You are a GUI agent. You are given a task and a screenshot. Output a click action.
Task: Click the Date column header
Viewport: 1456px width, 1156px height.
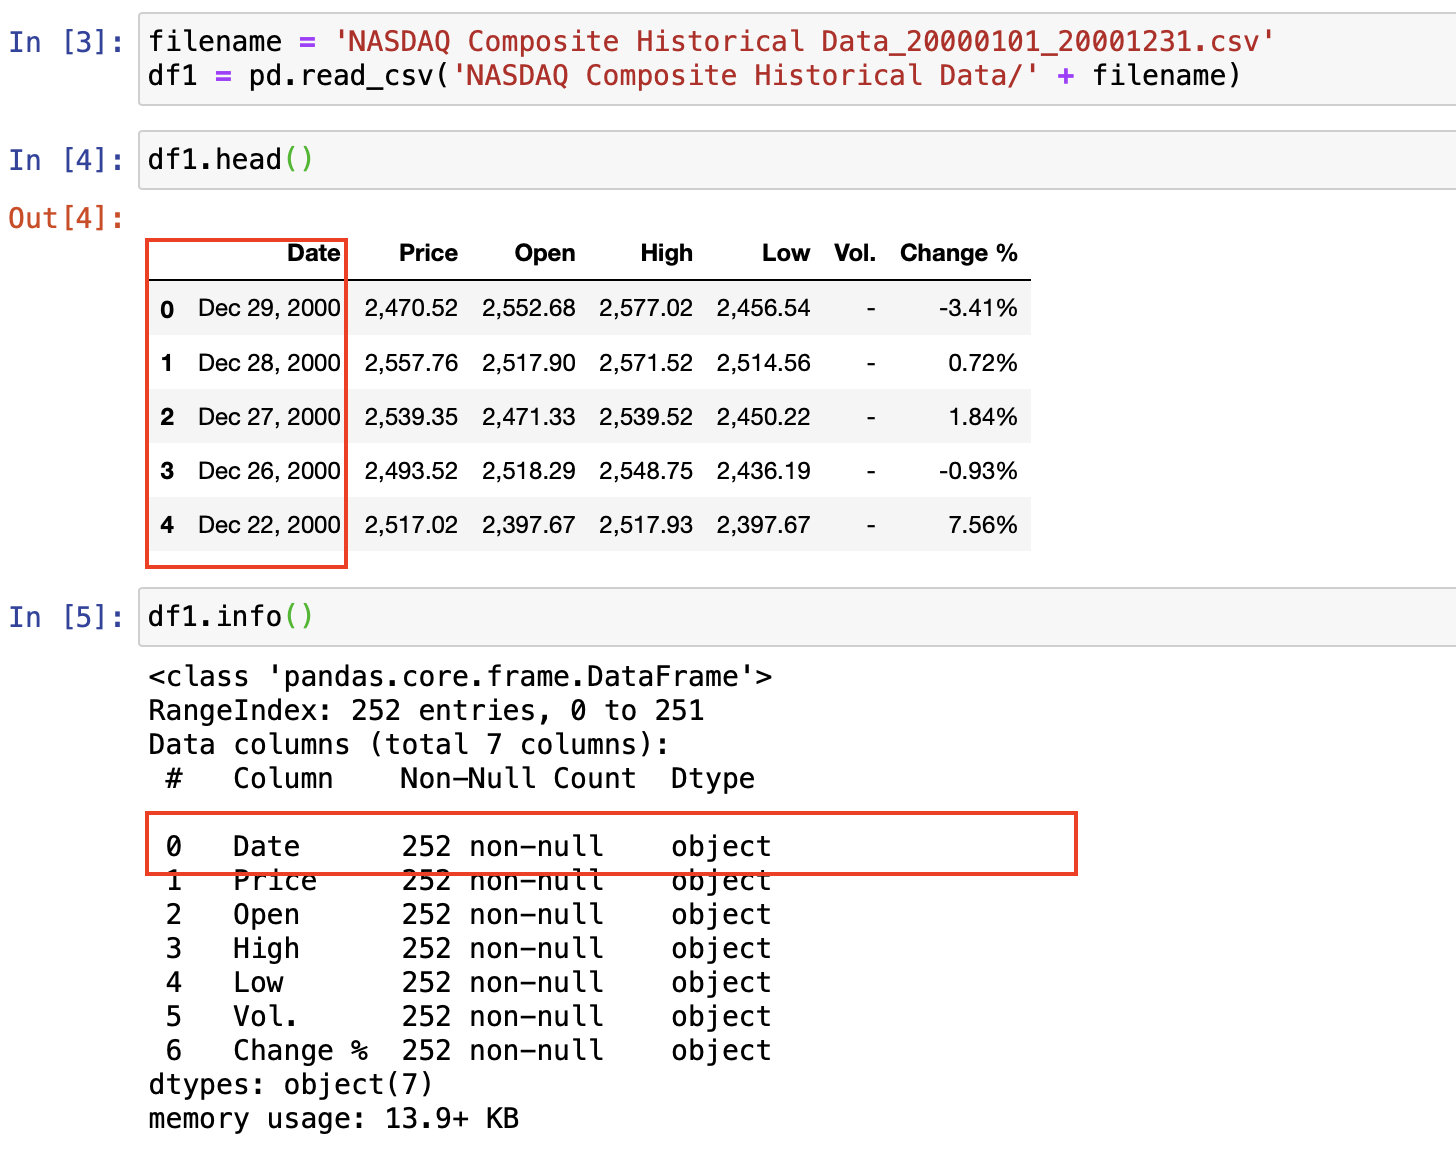[x=313, y=253]
